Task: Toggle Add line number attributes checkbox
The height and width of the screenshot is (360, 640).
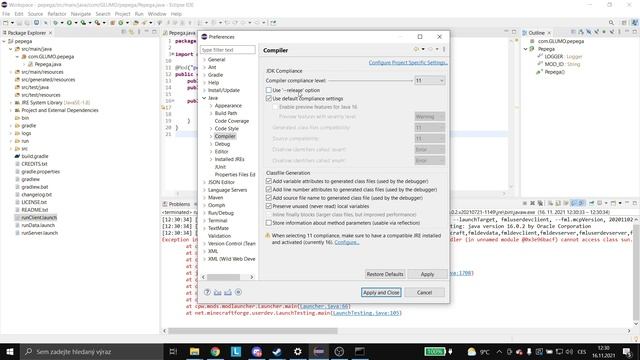Action: point(269,189)
